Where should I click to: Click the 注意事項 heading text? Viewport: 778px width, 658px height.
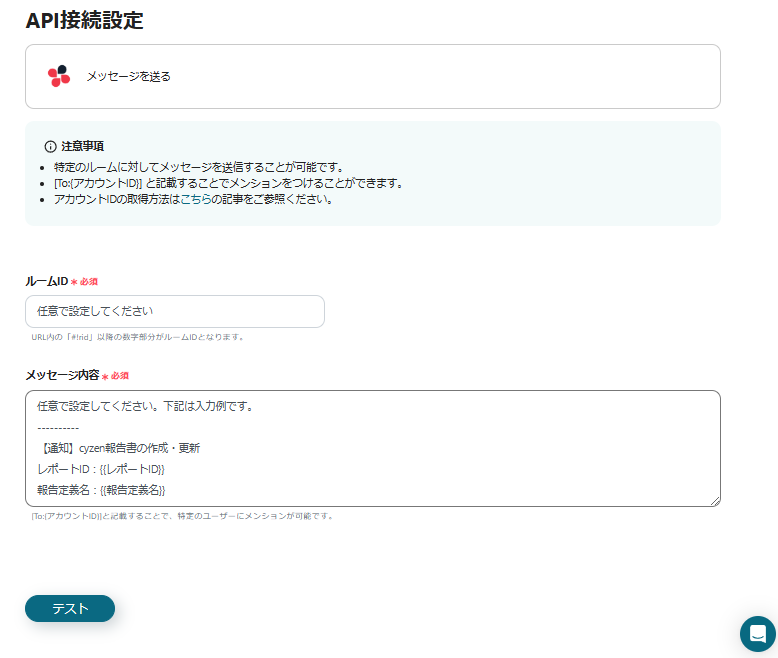tap(82, 146)
